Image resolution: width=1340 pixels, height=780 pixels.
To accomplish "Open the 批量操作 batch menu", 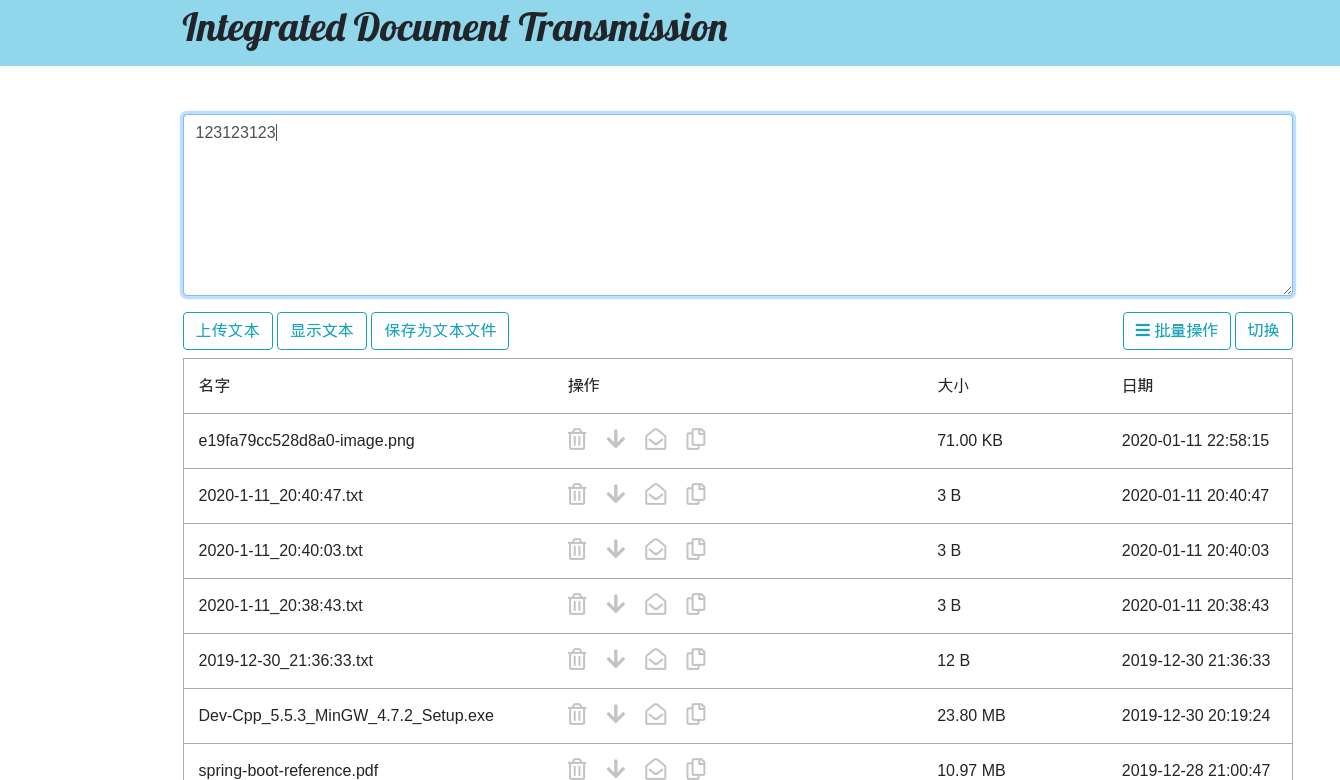I will 1176,331.
